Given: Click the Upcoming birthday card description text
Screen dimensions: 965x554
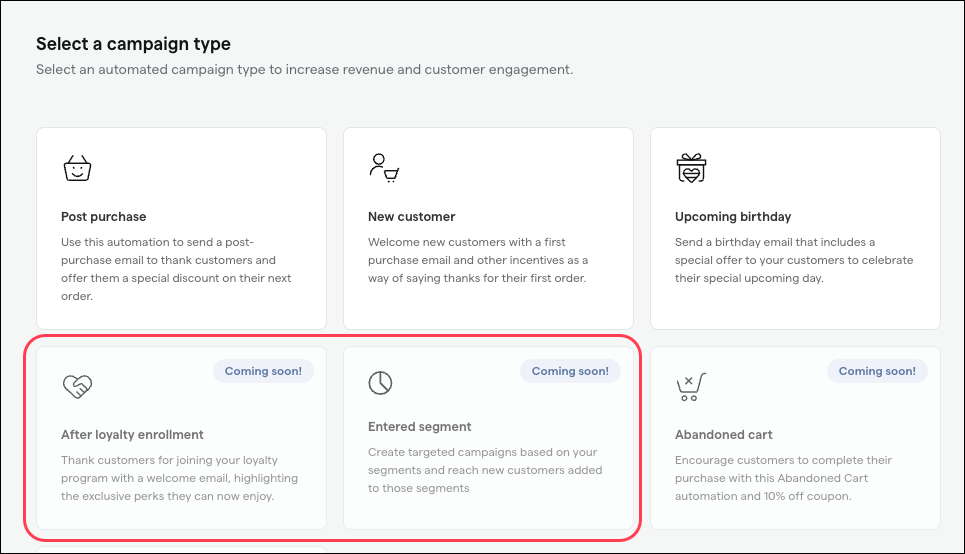Looking at the screenshot, I should (x=794, y=260).
